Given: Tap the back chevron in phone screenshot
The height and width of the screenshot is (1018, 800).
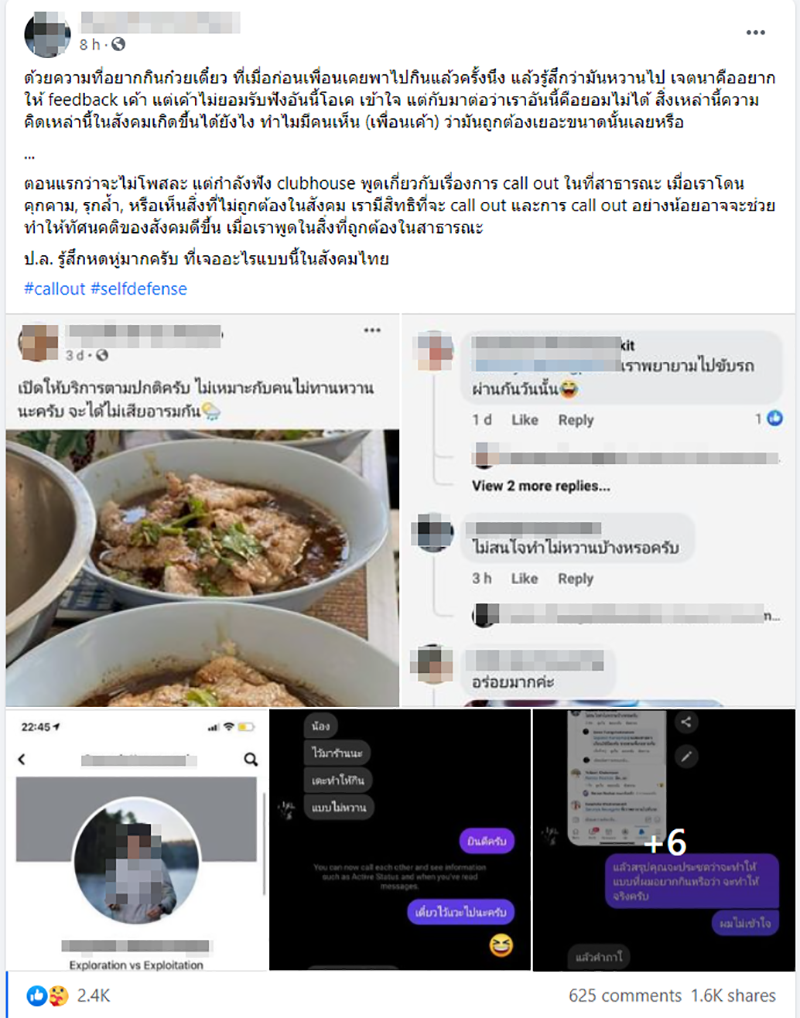Looking at the screenshot, I should tap(21, 759).
